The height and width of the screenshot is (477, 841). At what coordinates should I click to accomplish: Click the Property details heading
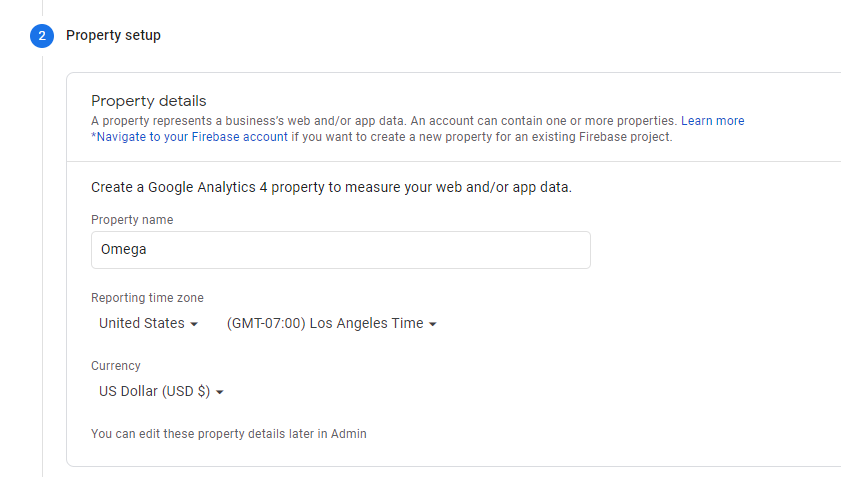[149, 101]
